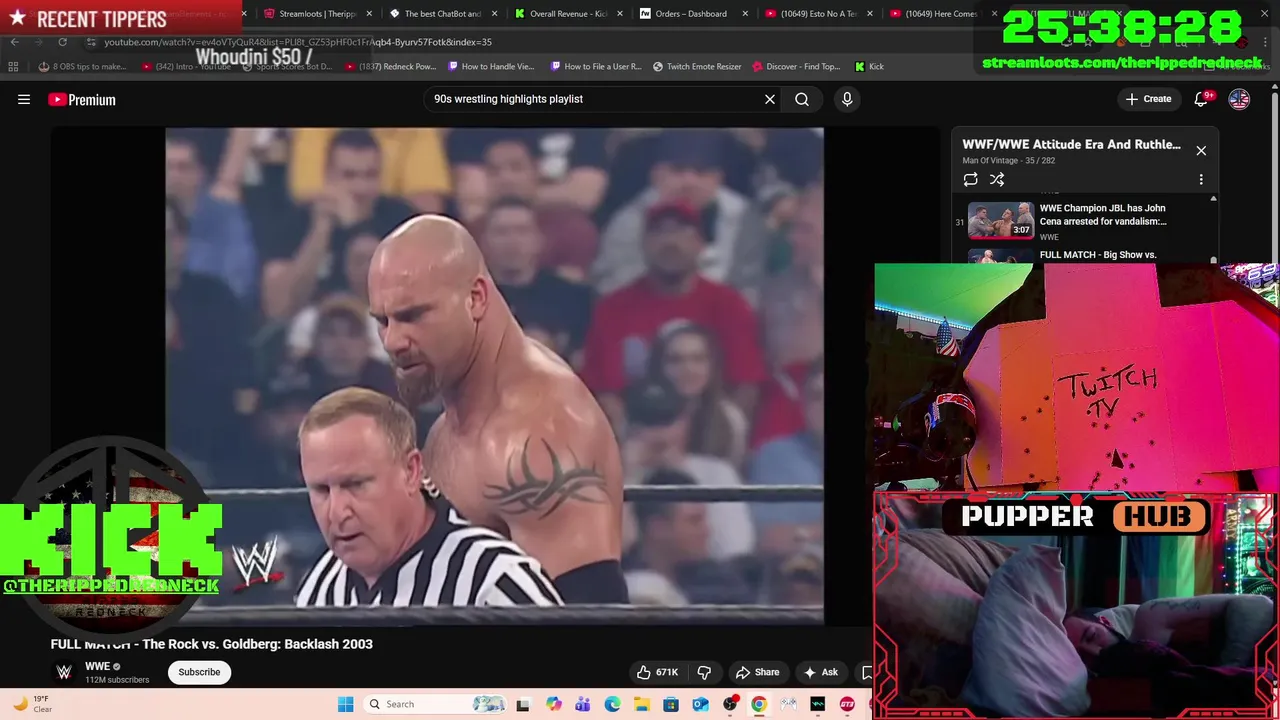Open the account avatar menu
The width and height of the screenshot is (1280, 720).
click(1239, 99)
